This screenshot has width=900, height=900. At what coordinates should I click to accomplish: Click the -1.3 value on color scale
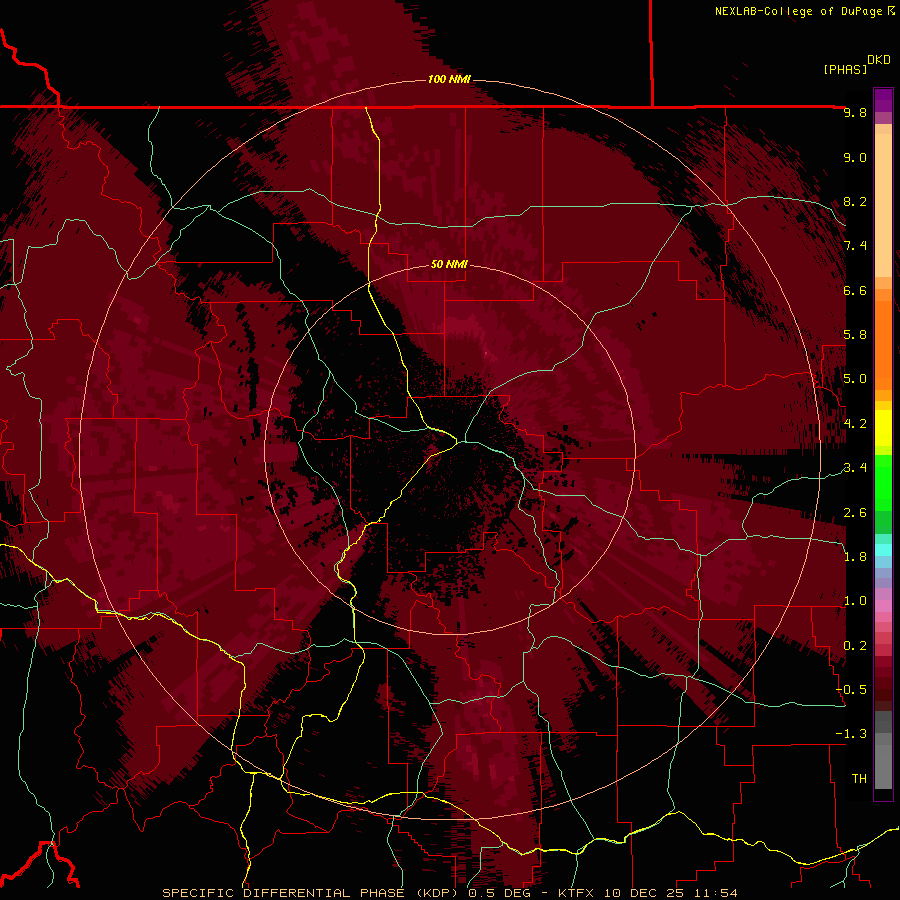pos(851,734)
